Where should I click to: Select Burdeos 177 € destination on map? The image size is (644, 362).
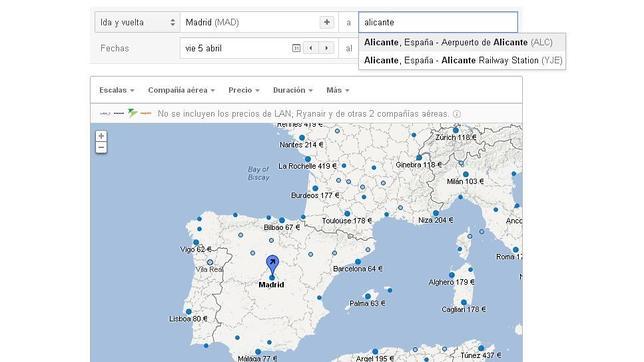(x=315, y=196)
